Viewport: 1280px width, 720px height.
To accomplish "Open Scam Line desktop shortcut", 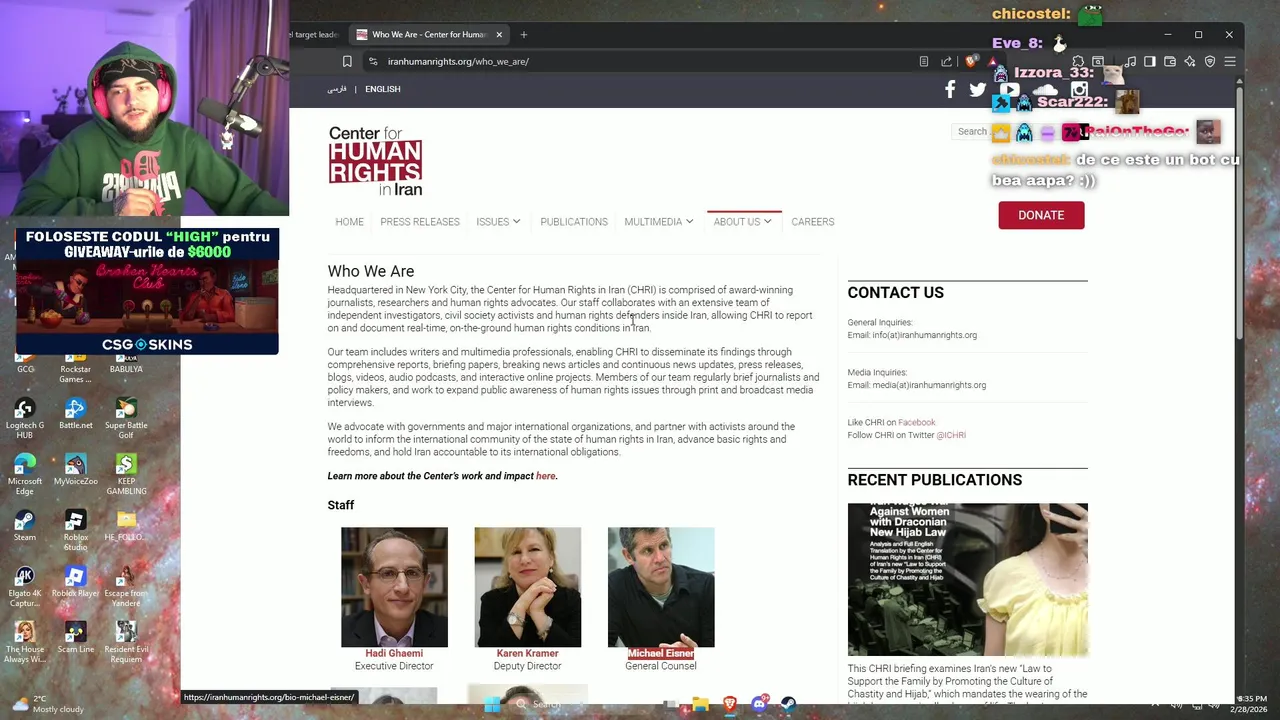I will (x=75, y=637).
